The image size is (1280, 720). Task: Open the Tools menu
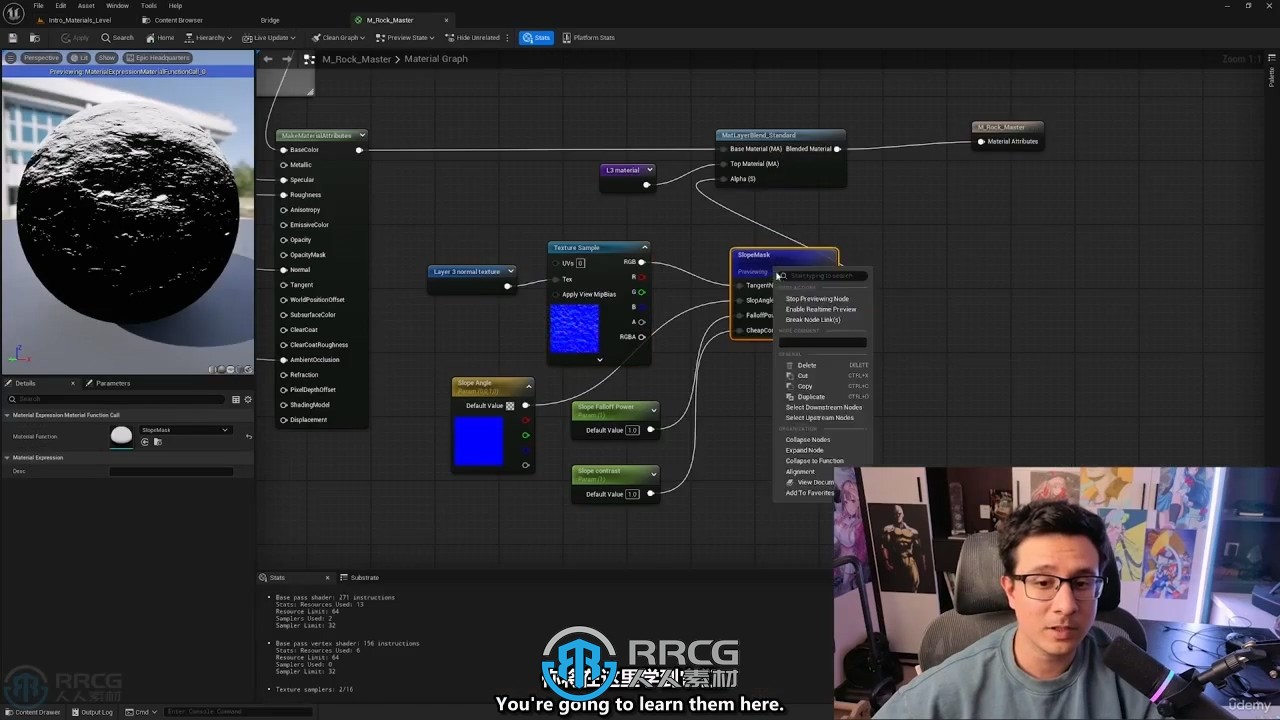coord(149,6)
